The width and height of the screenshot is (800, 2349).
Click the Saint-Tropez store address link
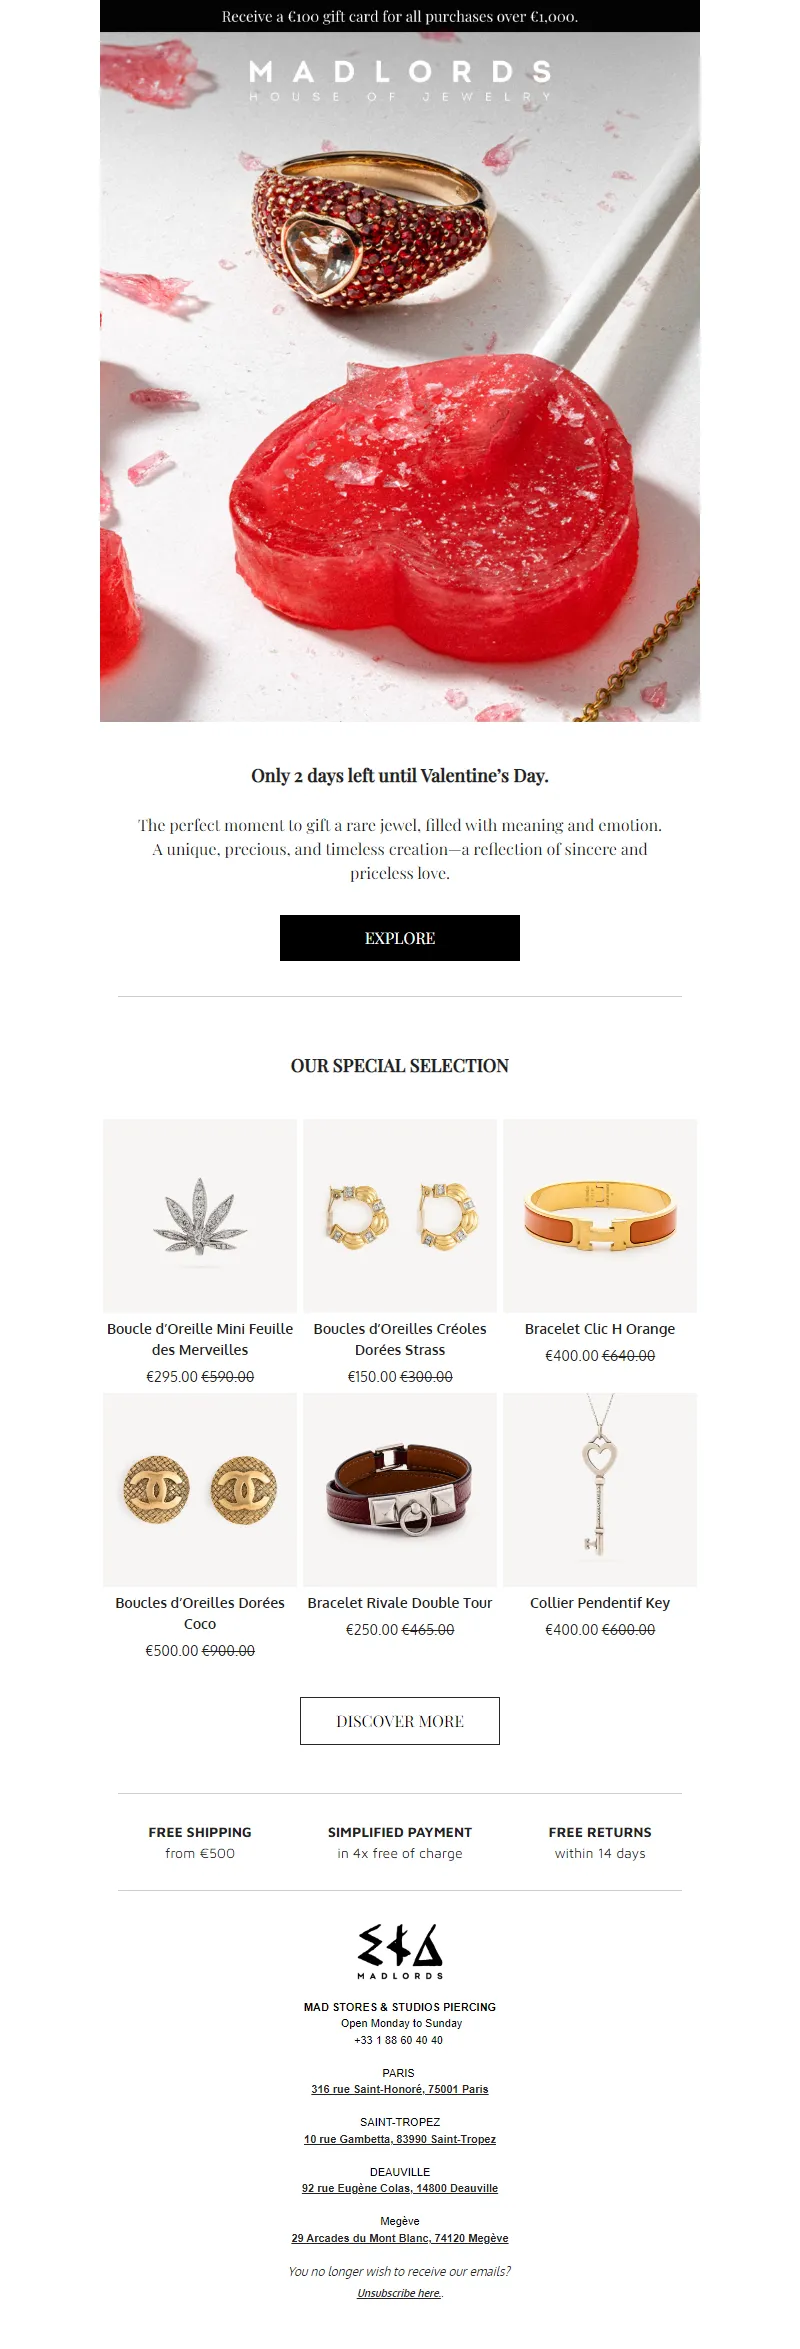pyautogui.click(x=400, y=2139)
